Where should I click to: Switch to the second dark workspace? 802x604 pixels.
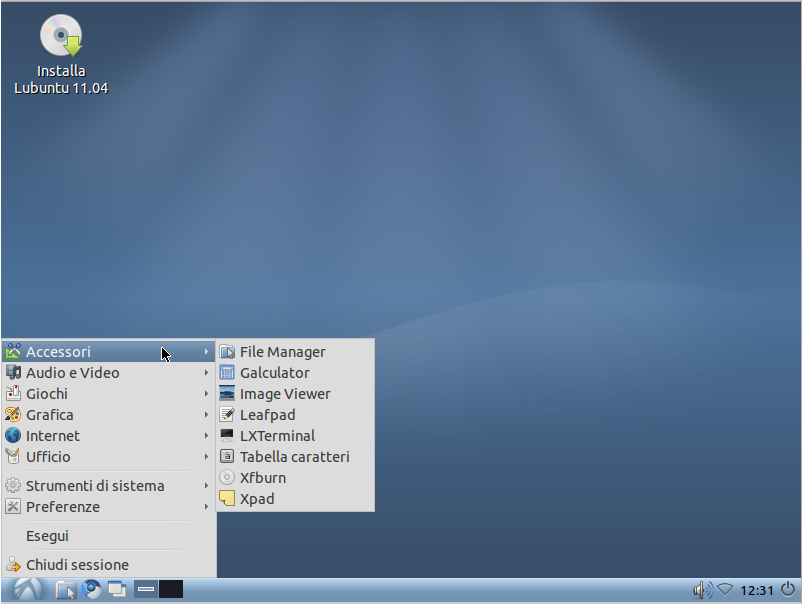click(x=171, y=589)
